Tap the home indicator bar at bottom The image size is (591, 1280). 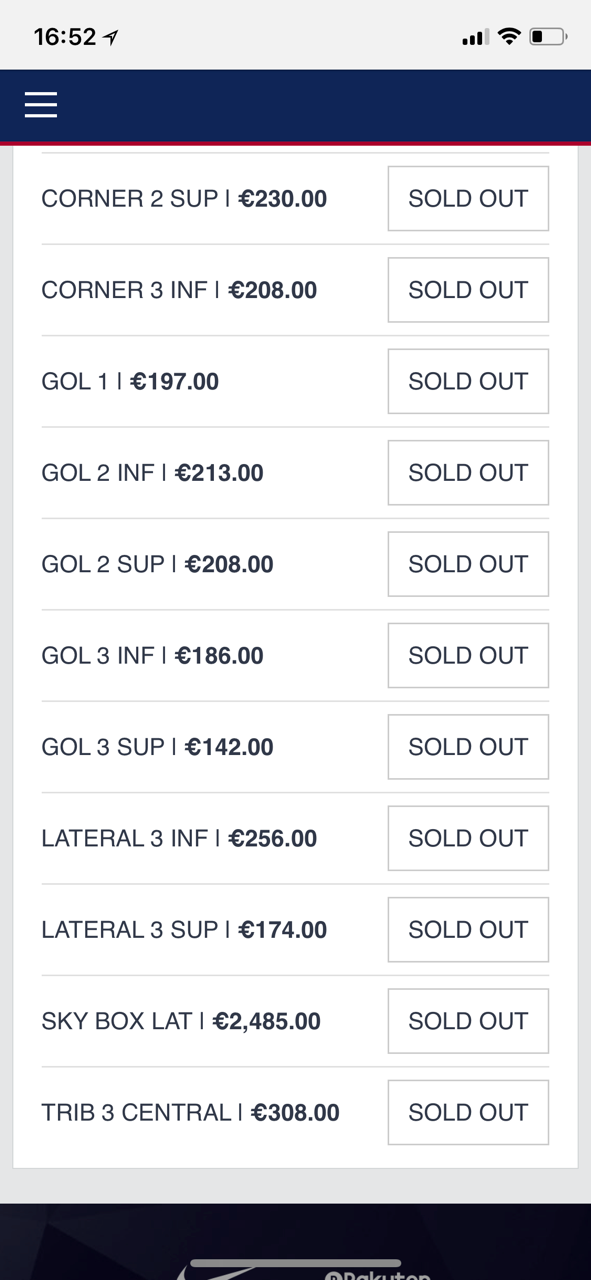[x=296, y=1264]
